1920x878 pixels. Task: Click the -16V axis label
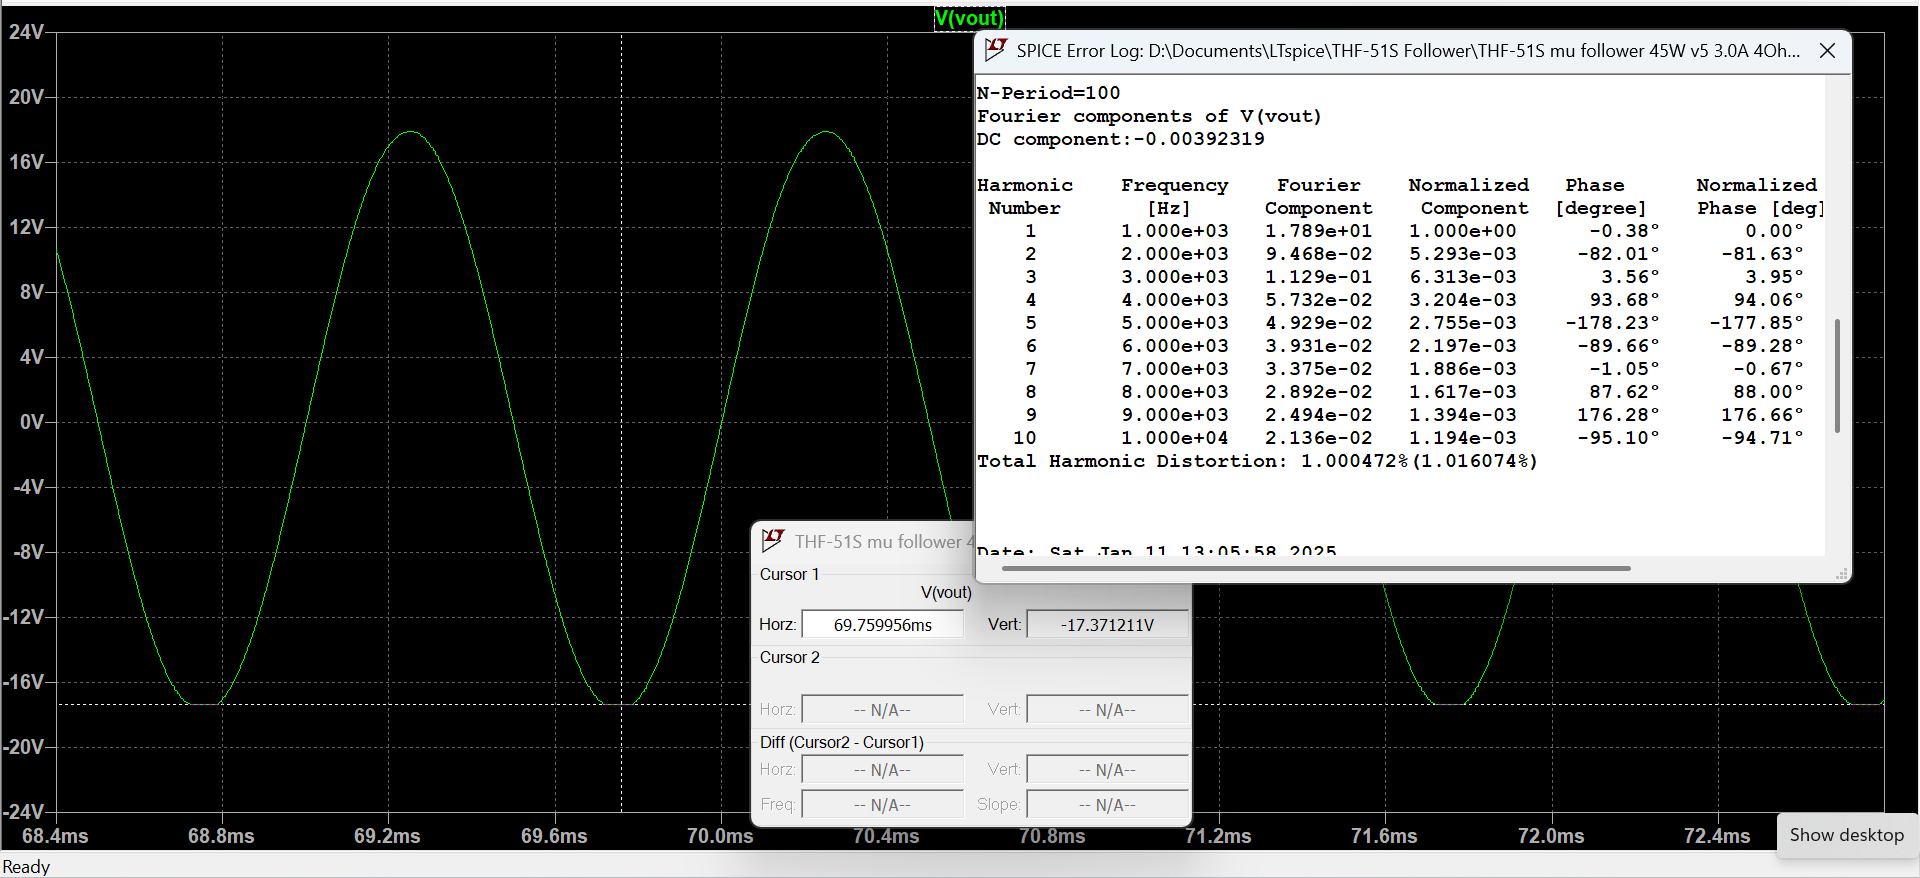[24, 682]
